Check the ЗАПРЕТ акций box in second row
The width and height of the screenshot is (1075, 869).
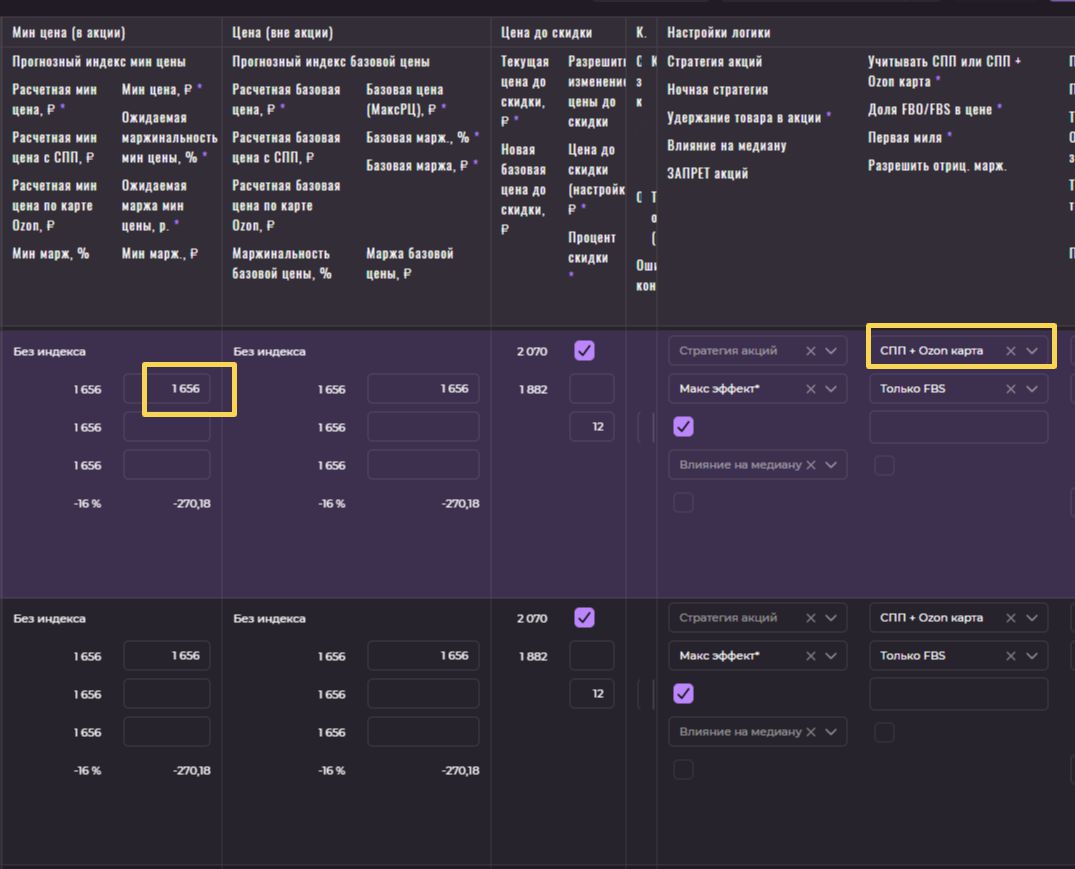tap(684, 770)
